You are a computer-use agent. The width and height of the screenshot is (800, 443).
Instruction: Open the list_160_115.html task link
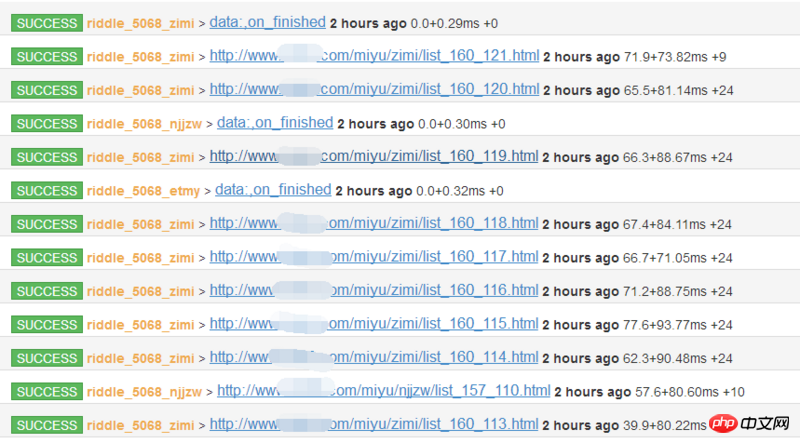(373, 324)
